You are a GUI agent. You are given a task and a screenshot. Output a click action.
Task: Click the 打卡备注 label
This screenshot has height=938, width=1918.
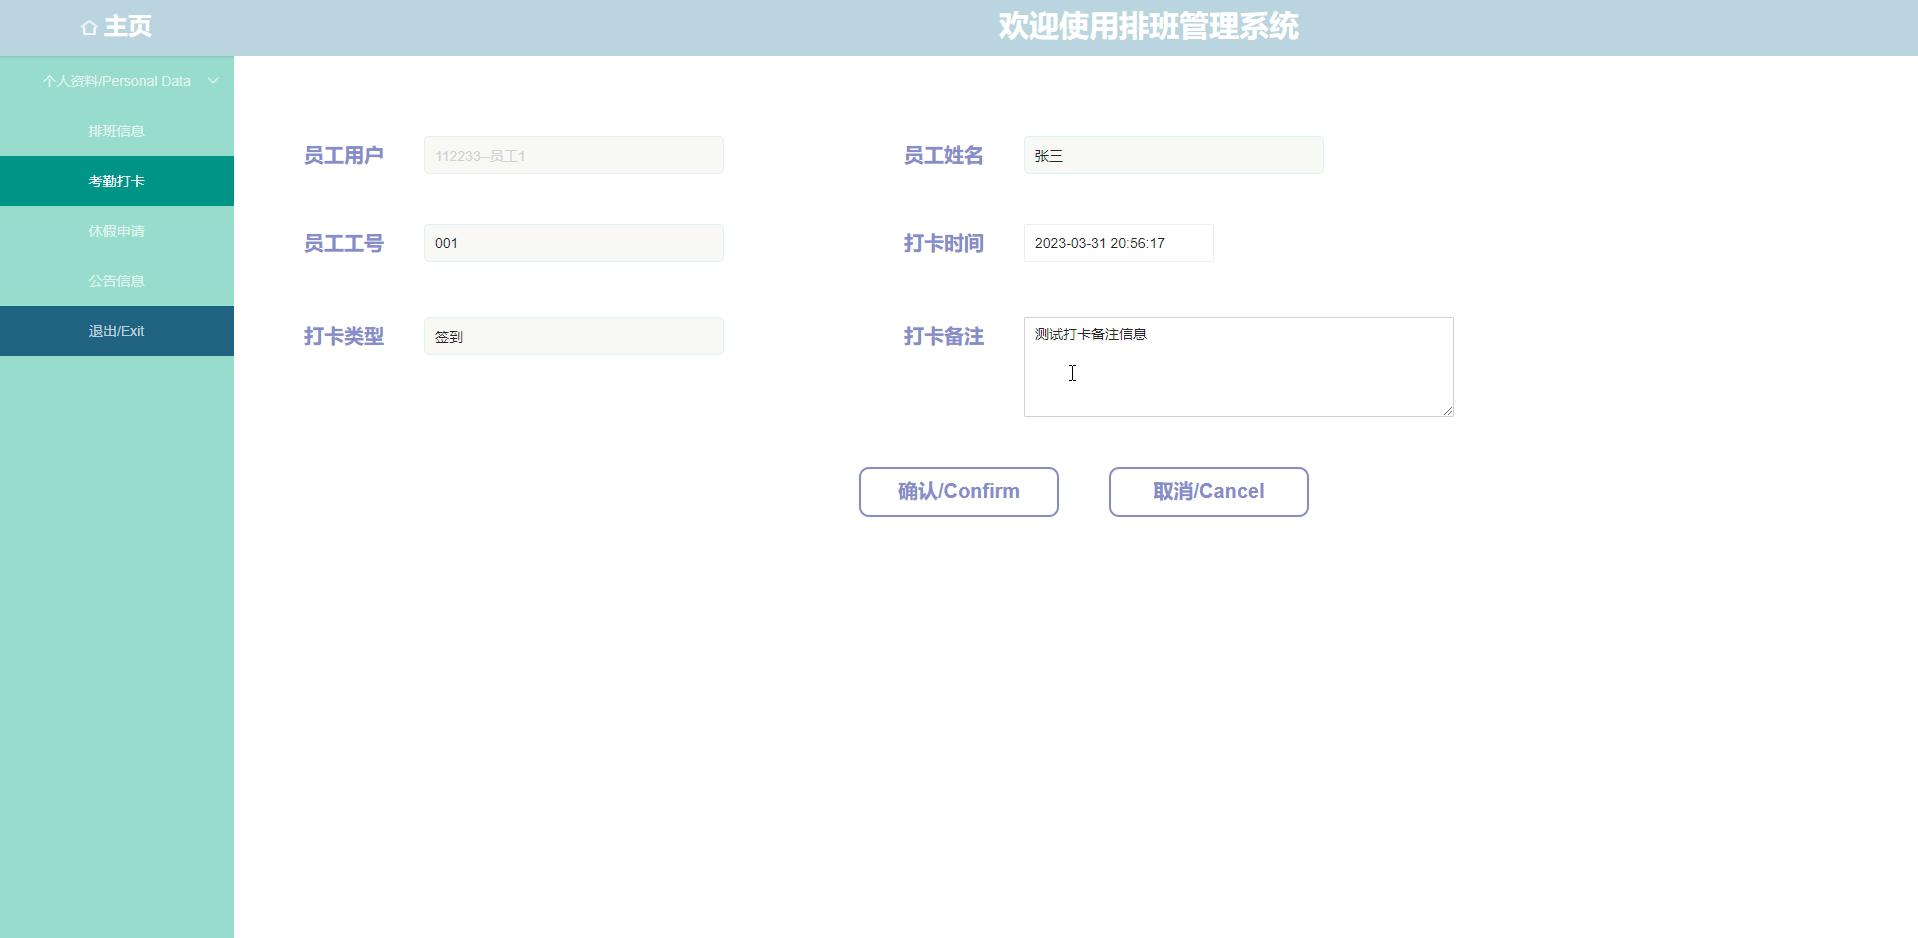tap(944, 336)
